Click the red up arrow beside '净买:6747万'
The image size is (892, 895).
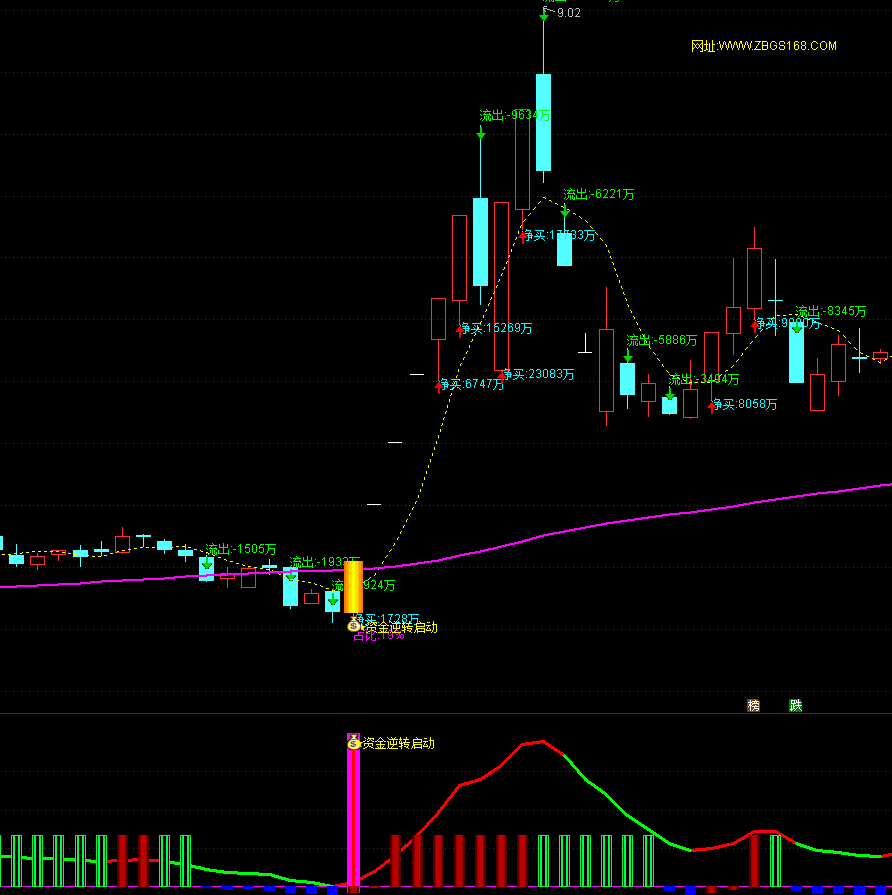pyautogui.click(x=438, y=388)
